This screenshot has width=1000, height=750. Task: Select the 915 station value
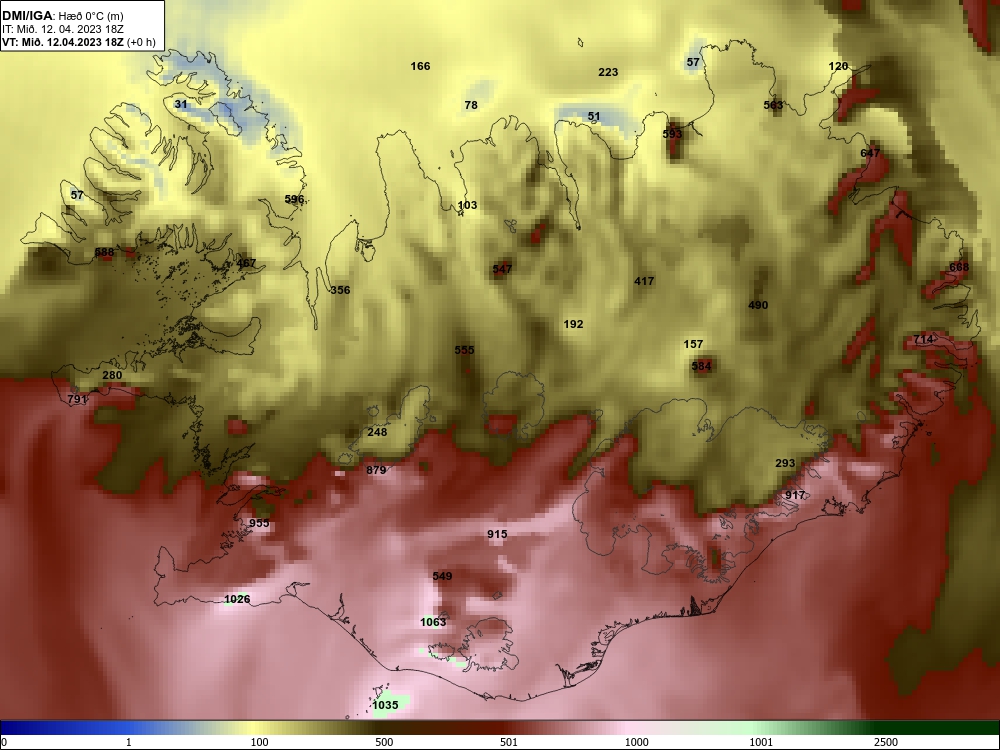(x=497, y=534)
